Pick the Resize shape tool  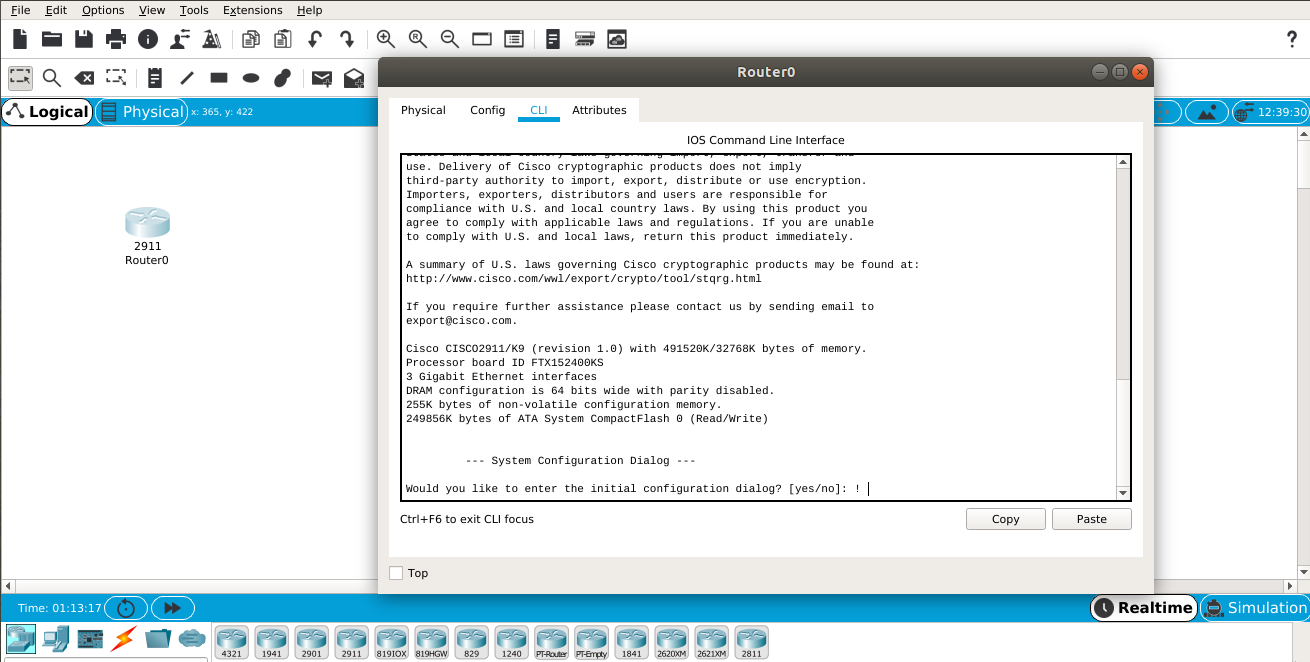[x=116, y=77]
